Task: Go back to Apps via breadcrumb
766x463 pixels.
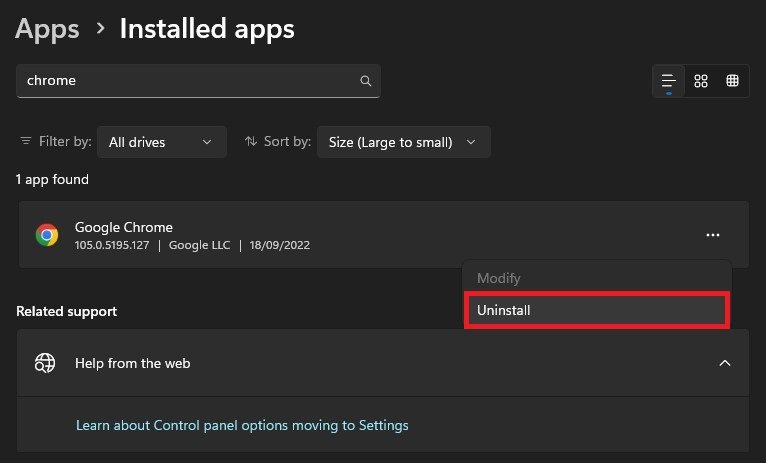Action: (x=47, y=29)
